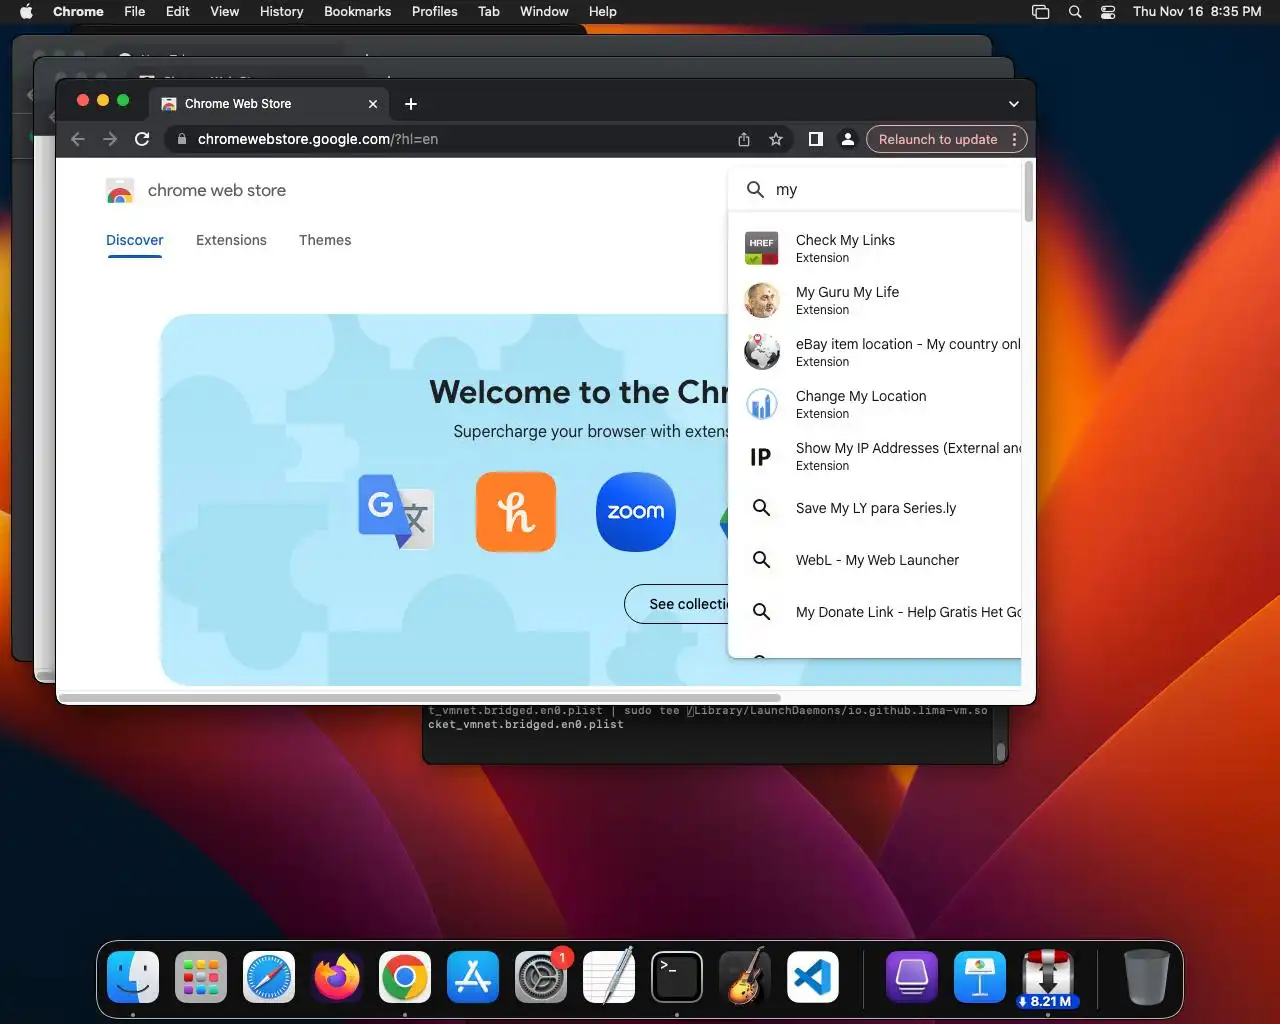Click the Terminal window scrollbar
Viewport: 1280px width, 1024px height.
tap(1001, 750)
